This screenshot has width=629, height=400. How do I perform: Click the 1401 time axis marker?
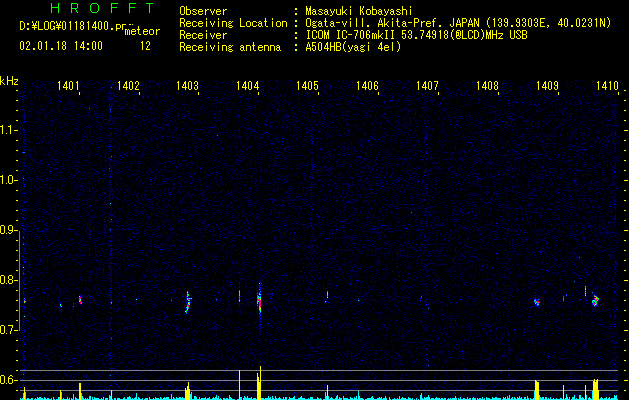point(68,85)
